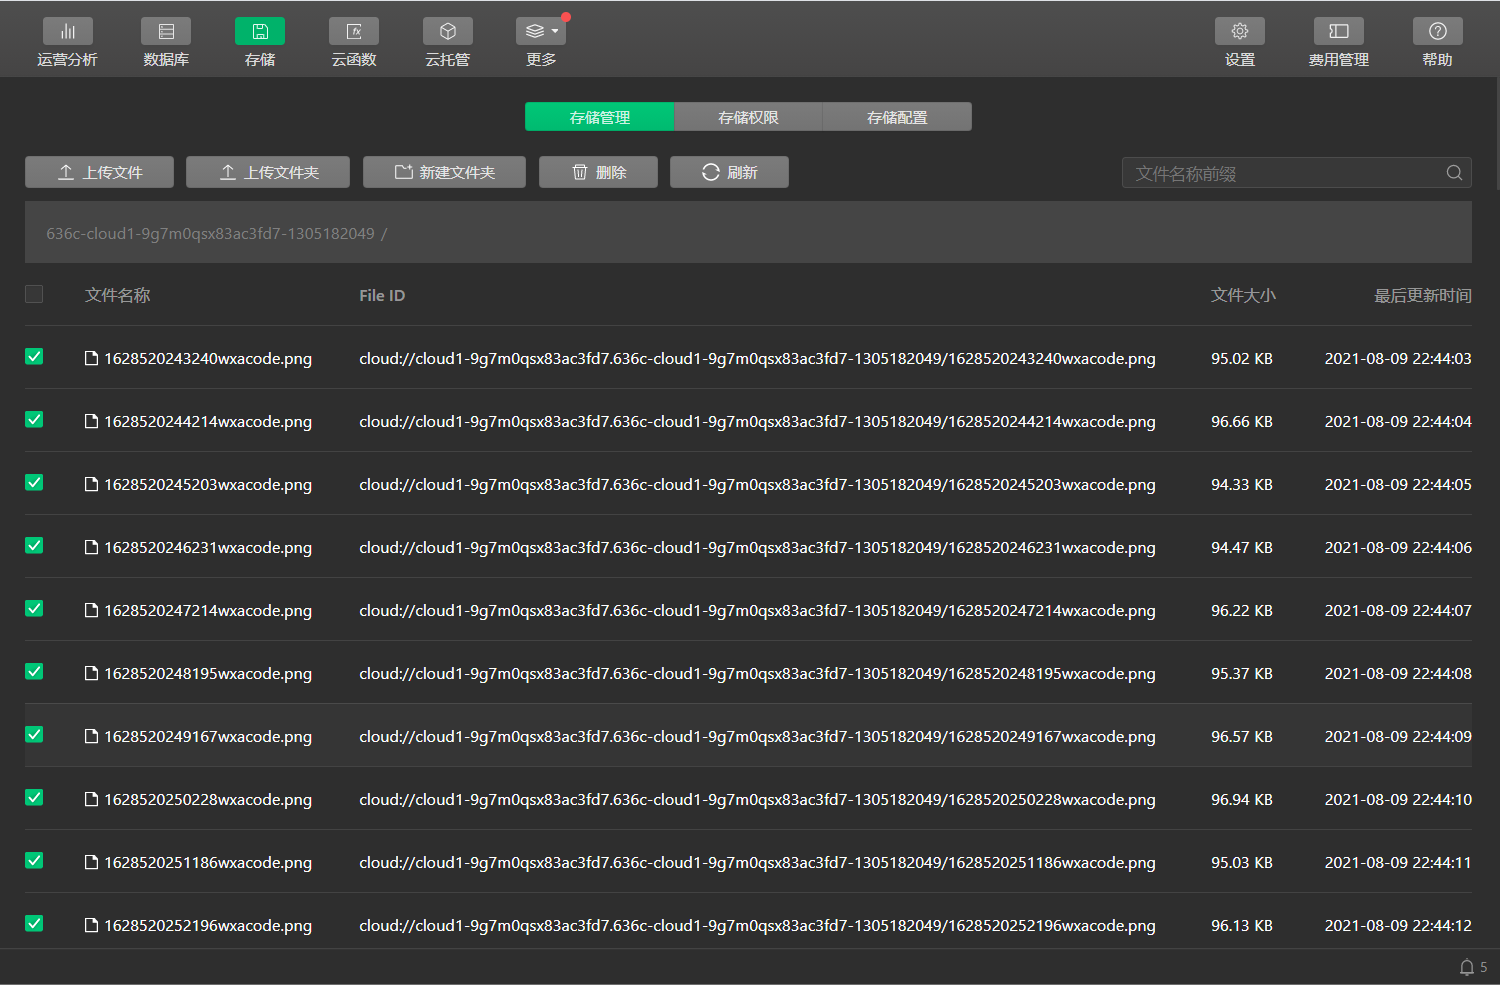This screenshot has height=985, width=1500.
Task: Uncheck the 1628520244214wxacode.png checkbox
Action: (34, 420)
